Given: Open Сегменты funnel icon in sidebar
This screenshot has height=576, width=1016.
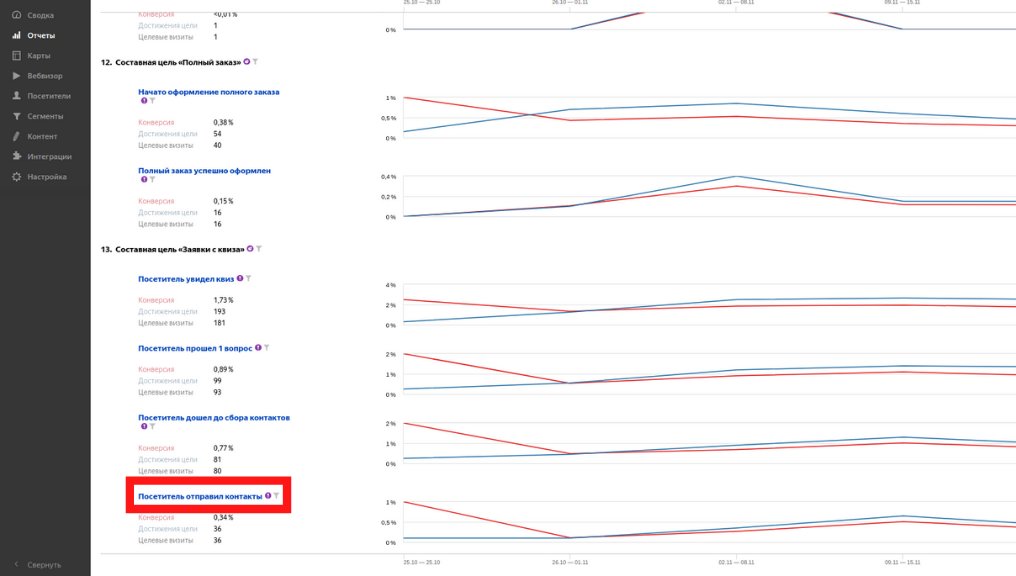Looking at the screenshot, I should [16, 116].
